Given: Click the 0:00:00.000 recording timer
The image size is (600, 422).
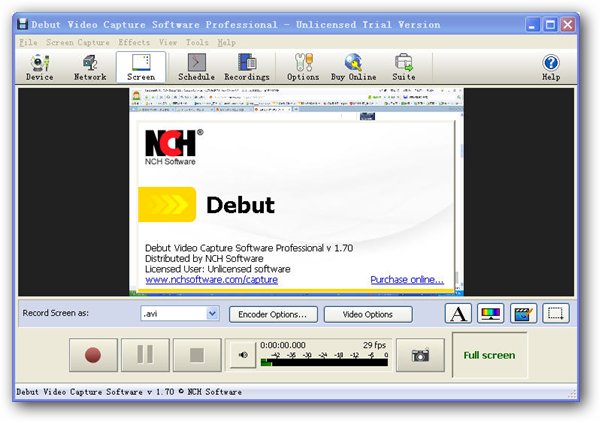Looking at the screenshot, I should pos(283,345).
